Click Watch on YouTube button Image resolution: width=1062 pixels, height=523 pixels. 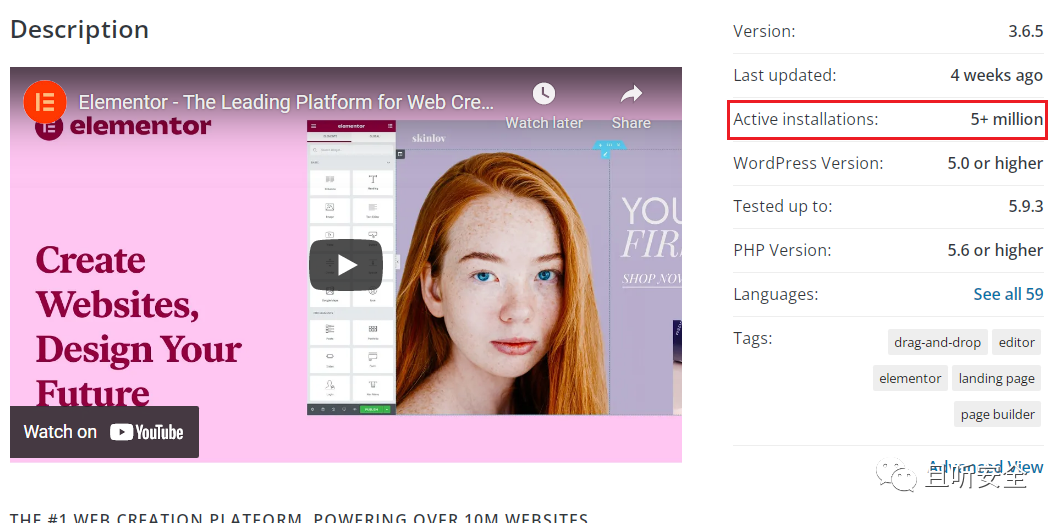click(x=104, y=432)
